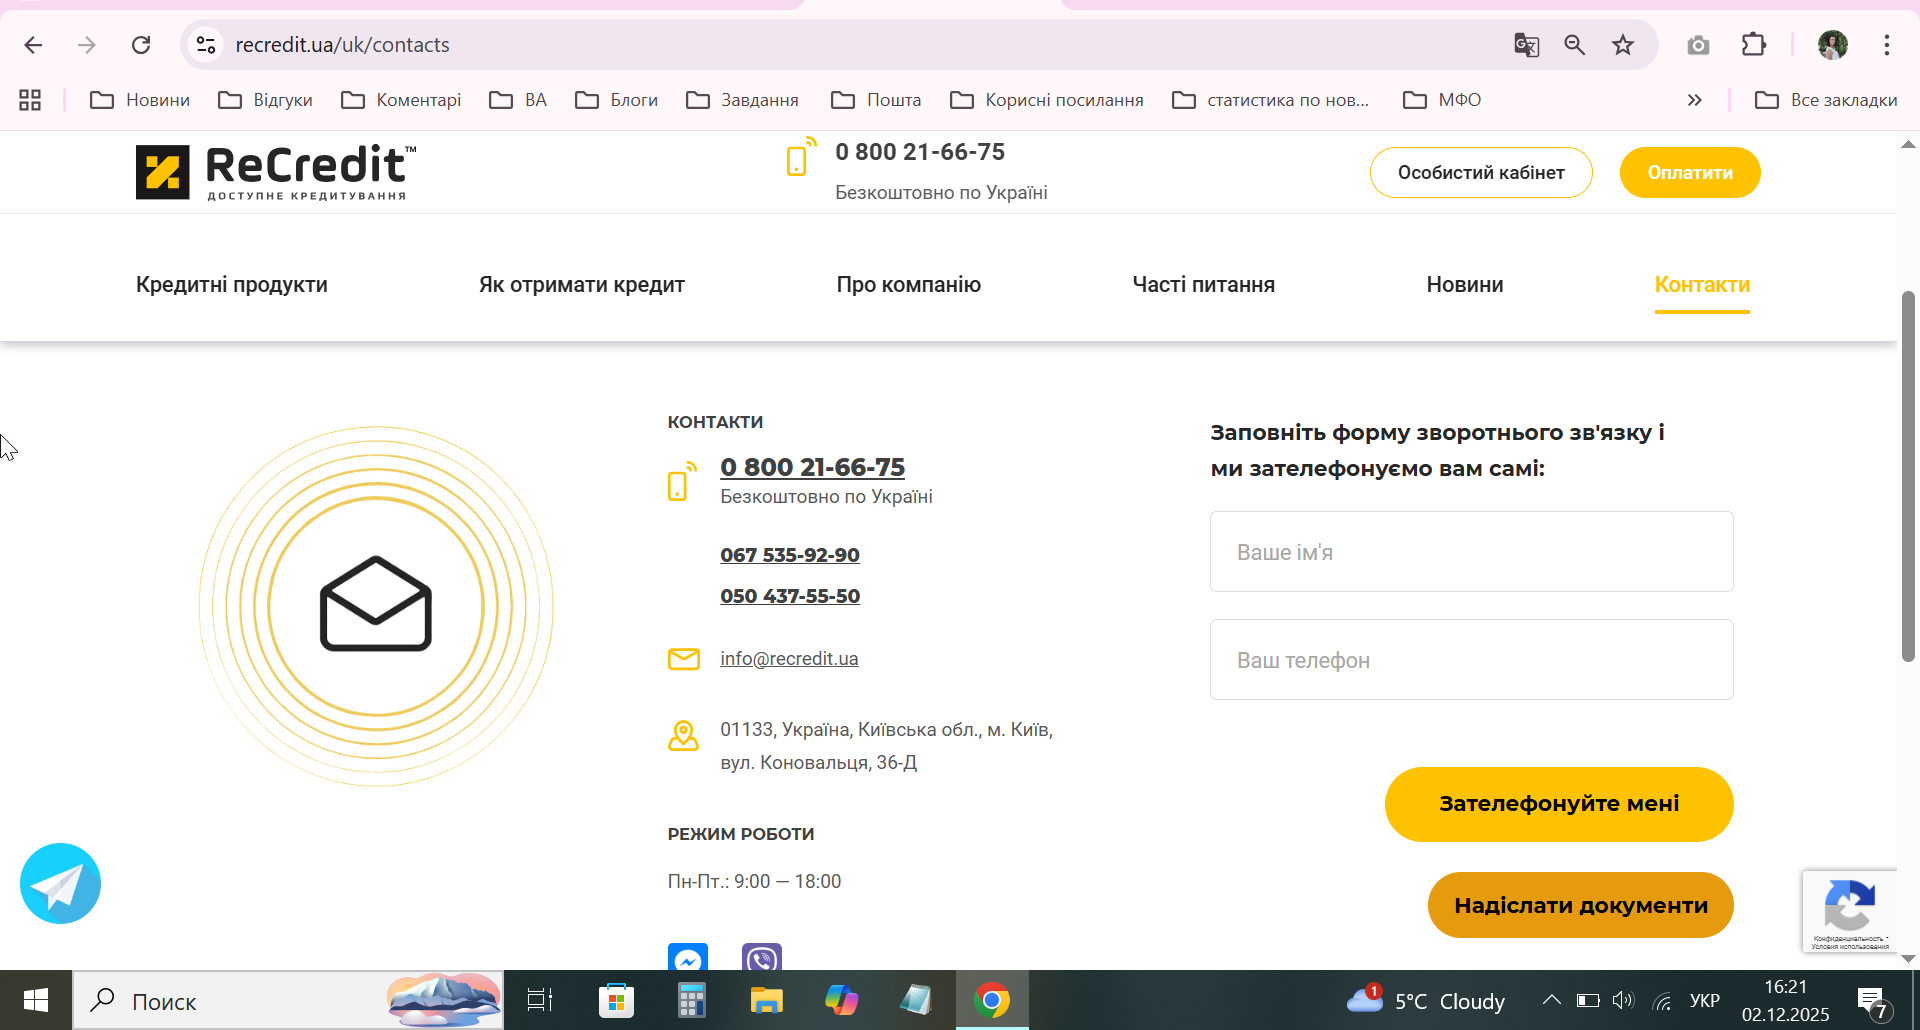Select the Контакти nav tab
This screenshot has height=1030, width=1920.
[x=1702, y=285]
